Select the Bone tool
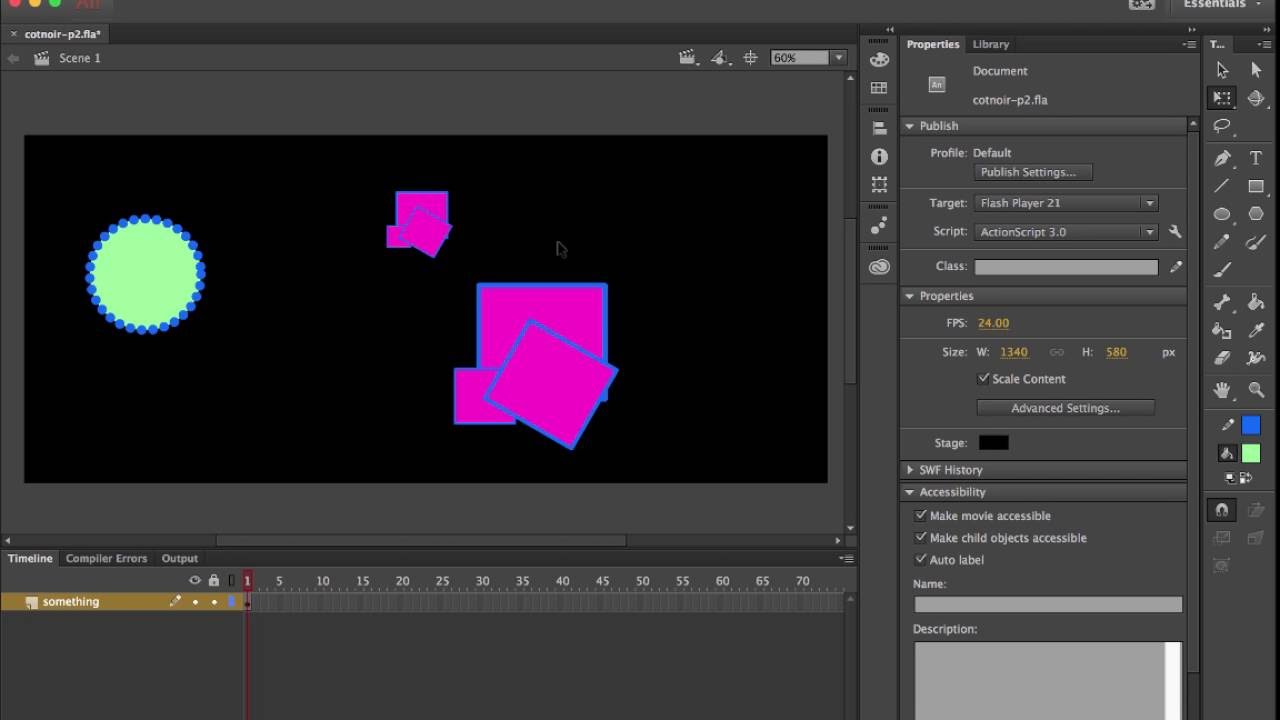 point(1222,302)
